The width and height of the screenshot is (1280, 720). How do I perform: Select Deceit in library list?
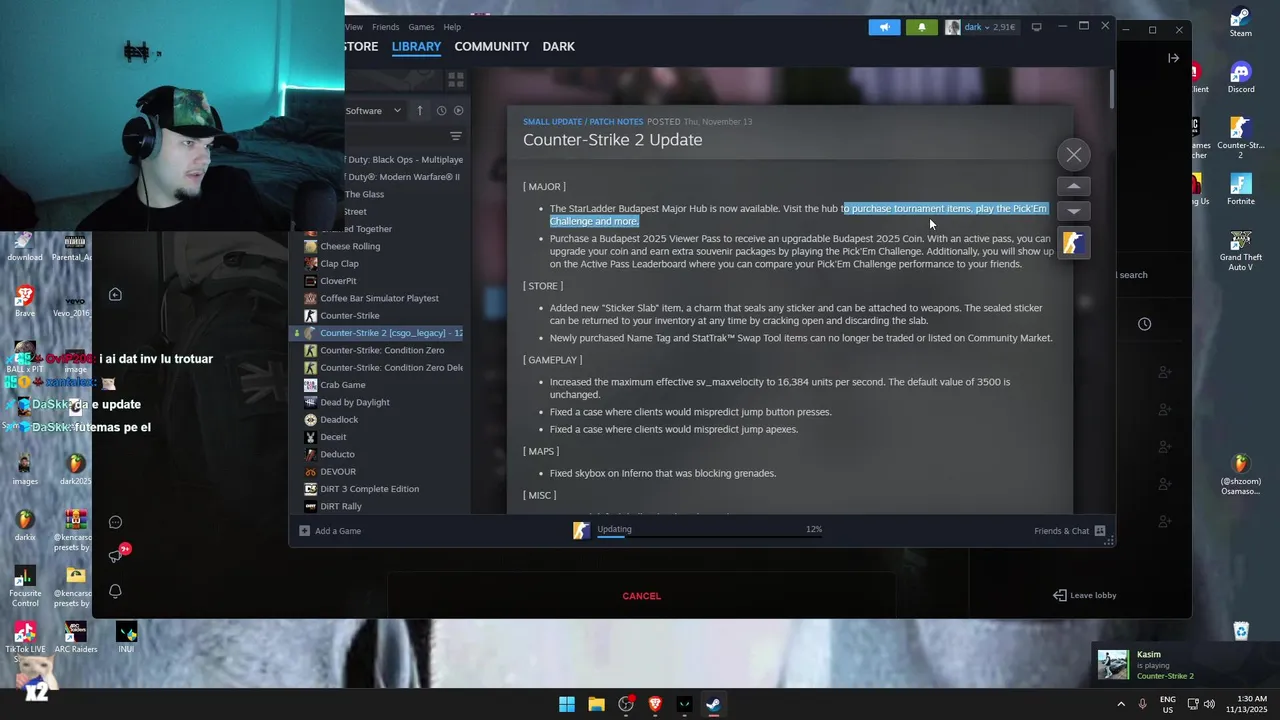333,437
